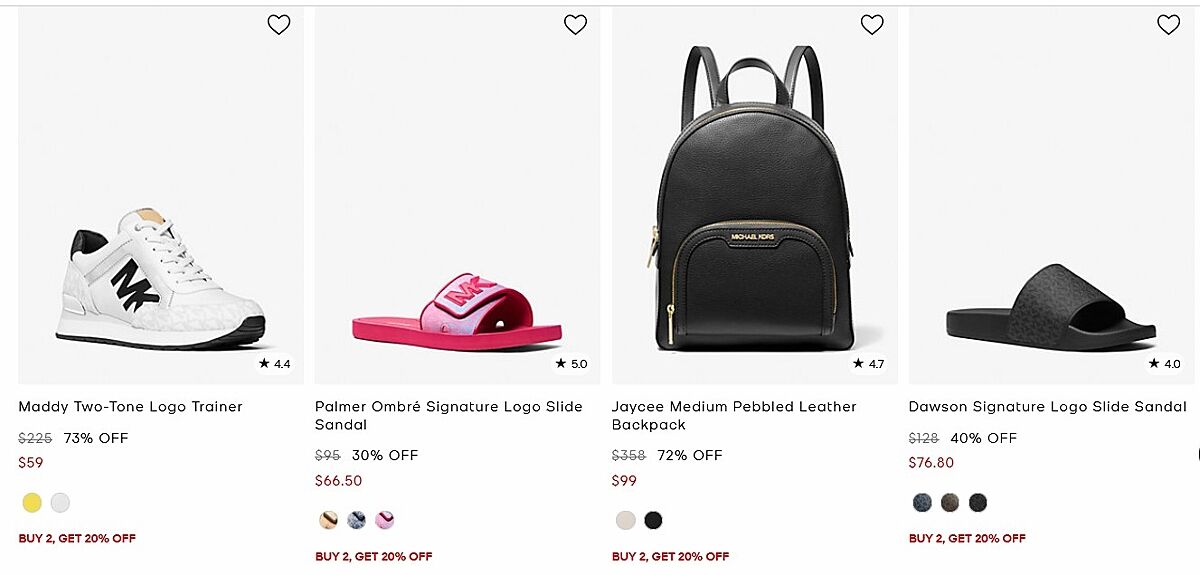Open Jaycee Medium Pebbled Leather Backpack link
Image resolution: width=1200 pixels, height=575 pixels.
point(734,415)
